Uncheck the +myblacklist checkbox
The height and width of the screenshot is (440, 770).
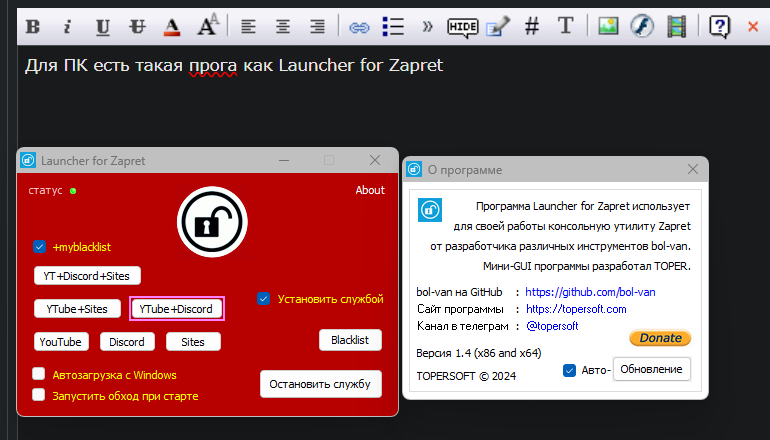pos(39,247)
